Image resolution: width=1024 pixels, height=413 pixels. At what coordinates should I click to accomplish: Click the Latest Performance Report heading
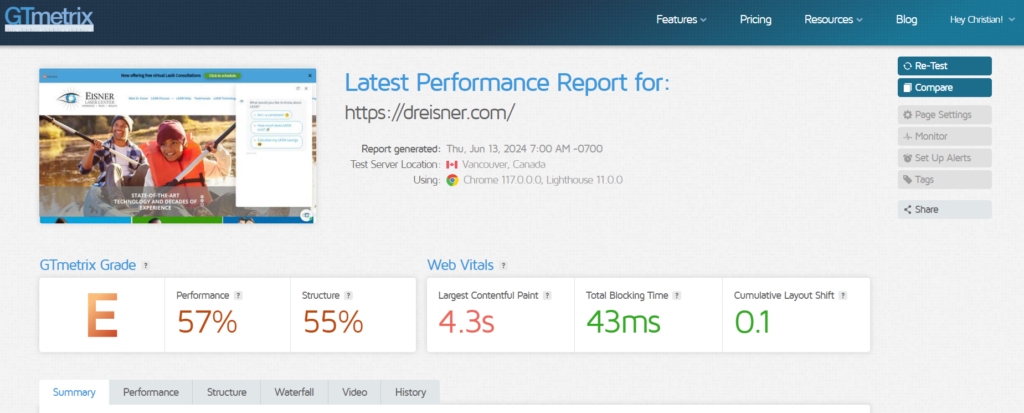(x=507, y=83)
